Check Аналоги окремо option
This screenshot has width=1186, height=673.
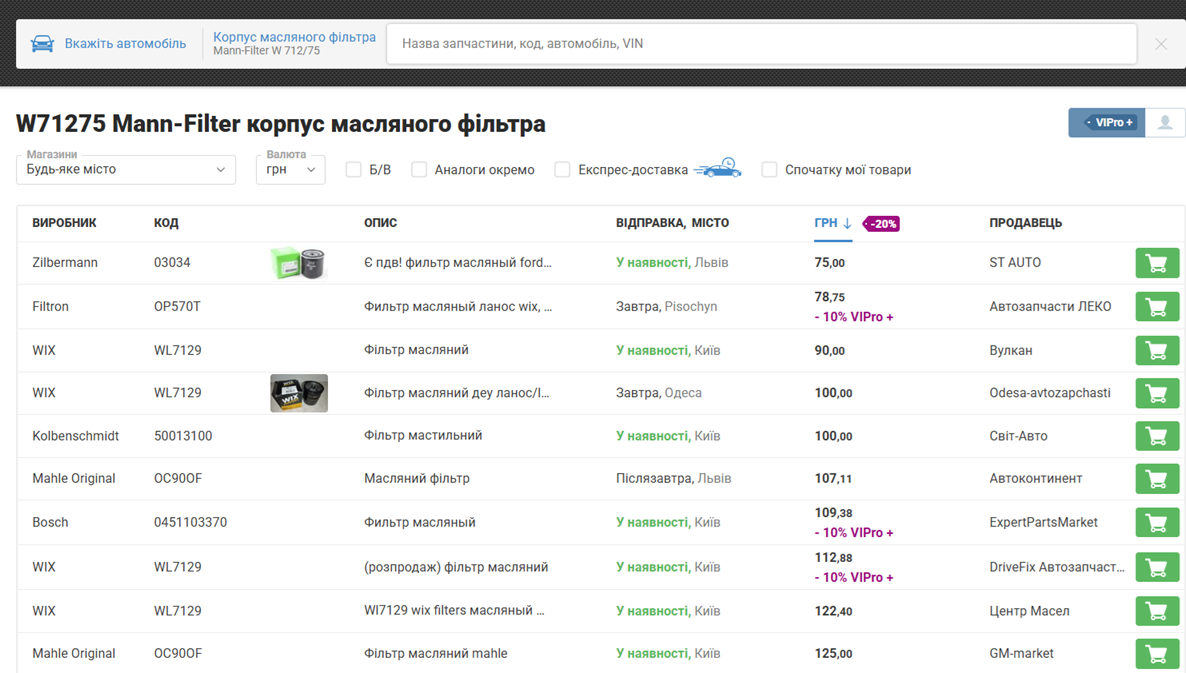(x=419, y=169)
